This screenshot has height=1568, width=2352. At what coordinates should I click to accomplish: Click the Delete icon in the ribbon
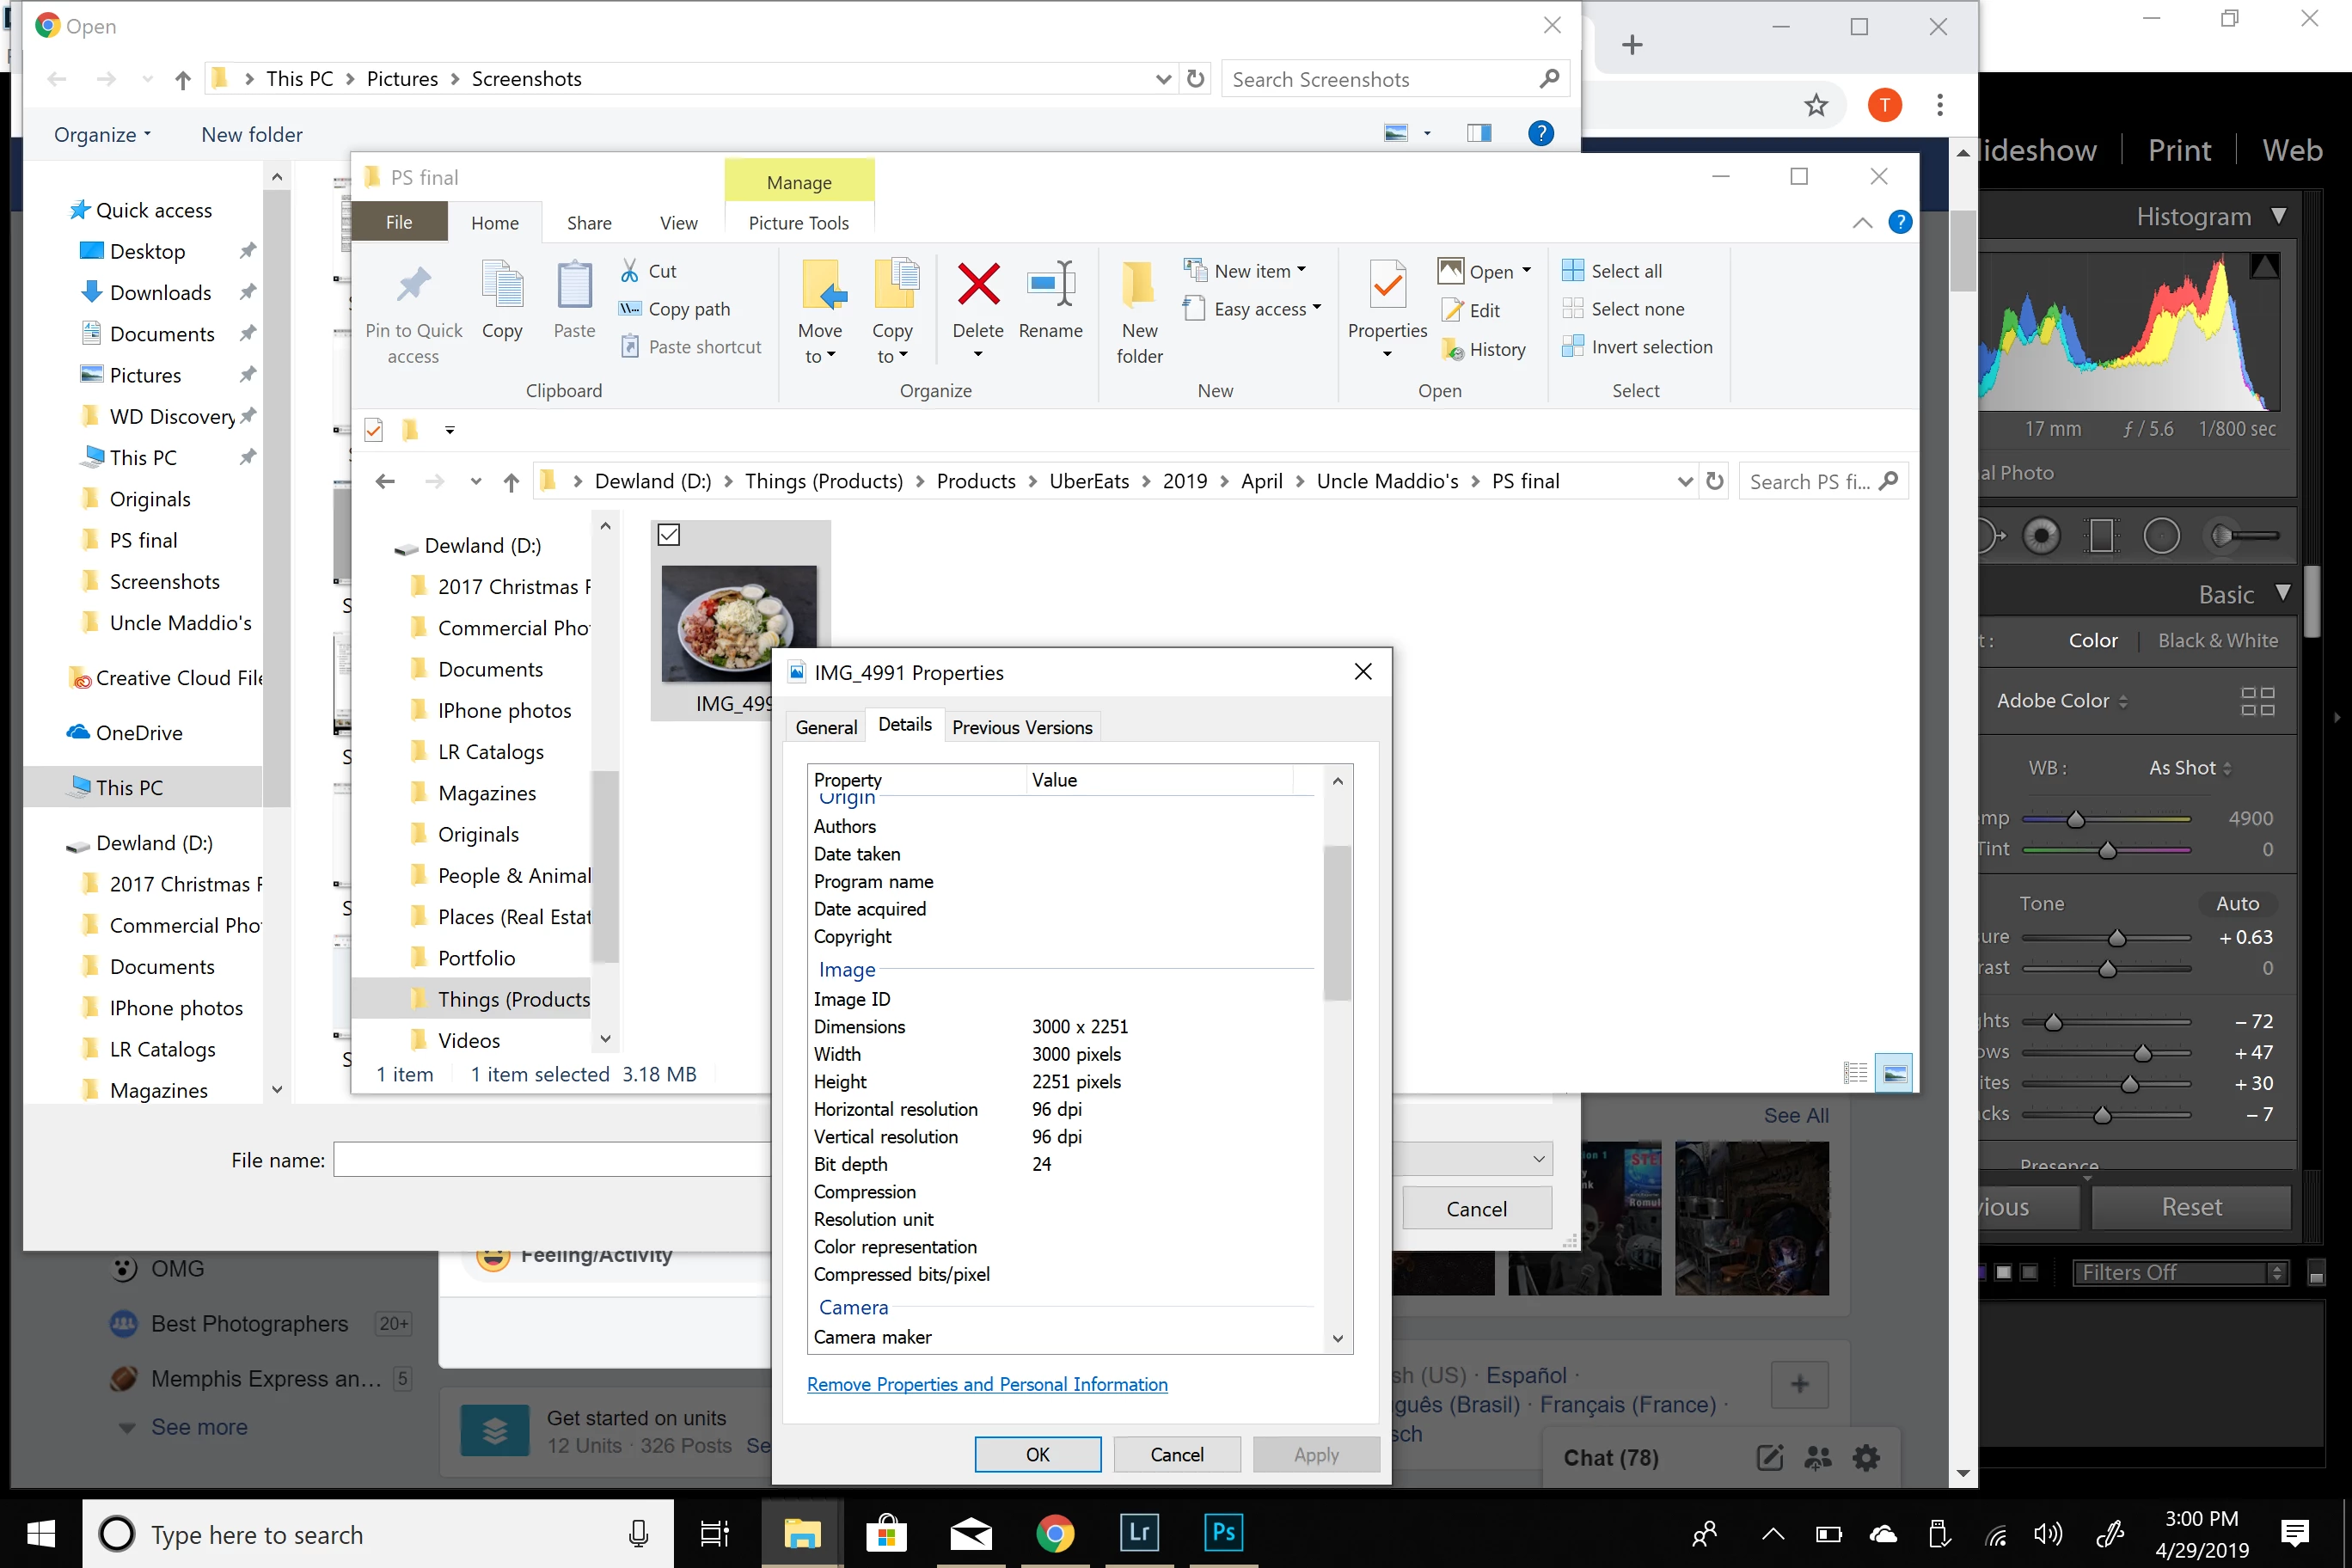[977, 285]
